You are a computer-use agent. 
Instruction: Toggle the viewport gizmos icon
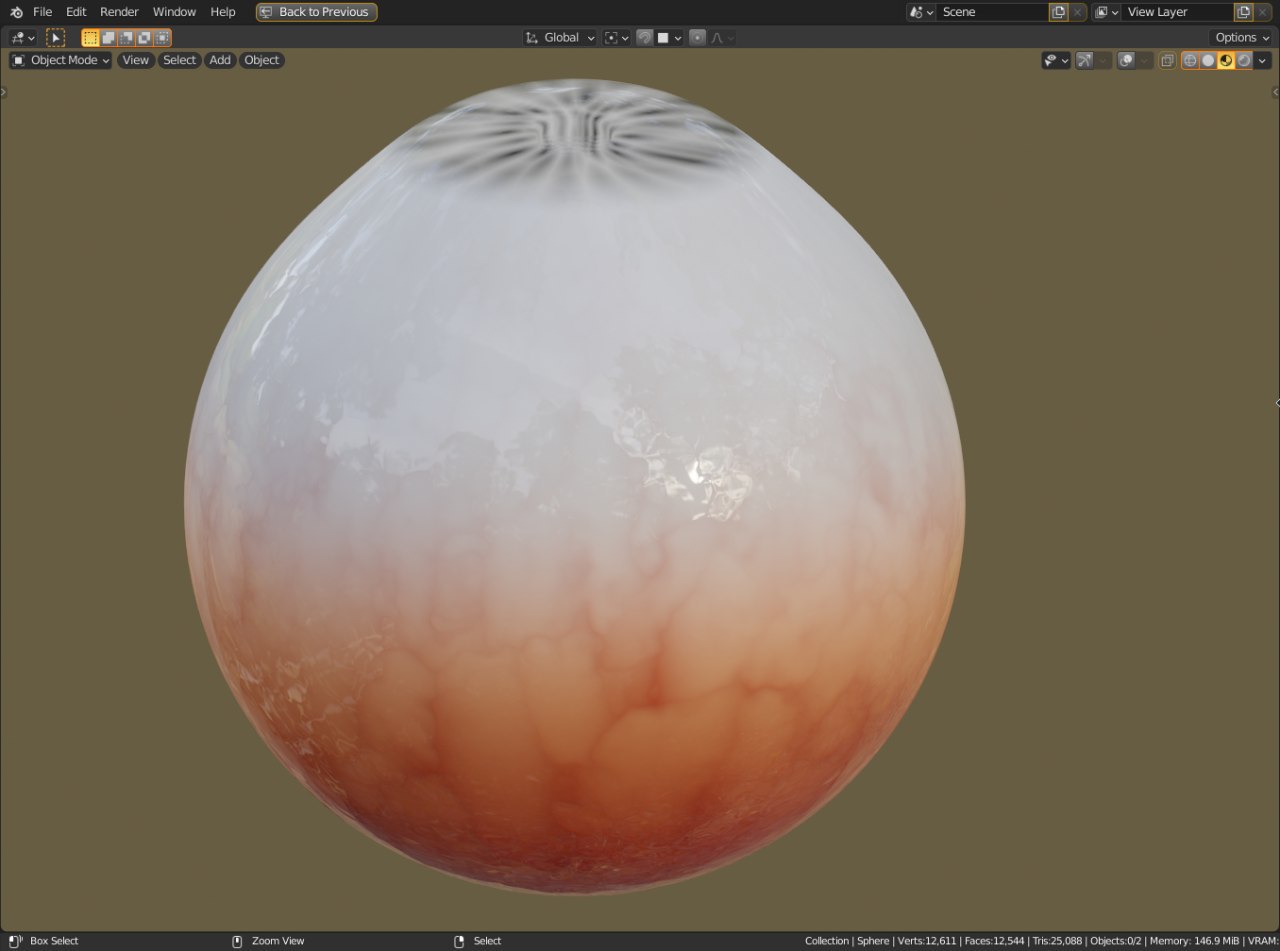tap(1084, 60)
